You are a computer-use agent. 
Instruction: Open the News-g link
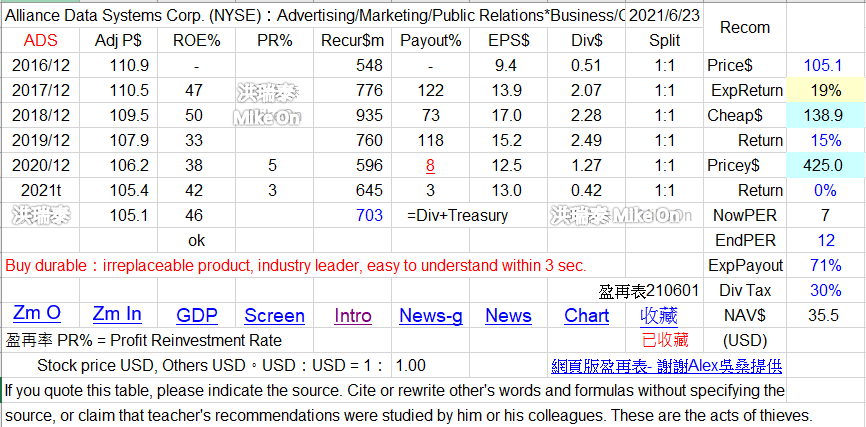(x=430, y=316)
